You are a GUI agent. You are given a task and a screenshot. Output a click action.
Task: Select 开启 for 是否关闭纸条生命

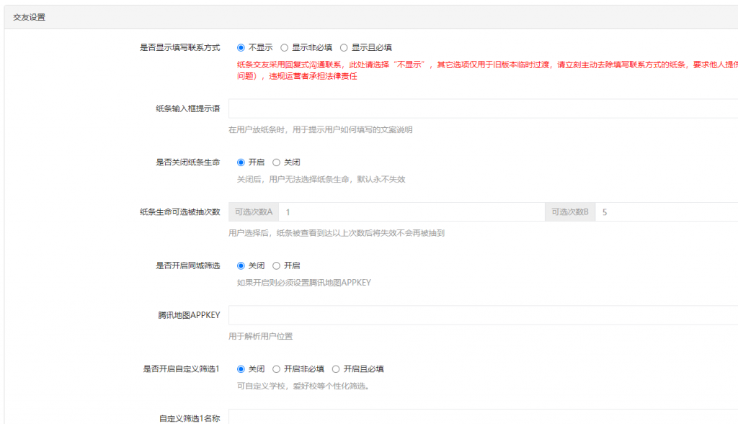pyautogui.click(x=241, y=163)
